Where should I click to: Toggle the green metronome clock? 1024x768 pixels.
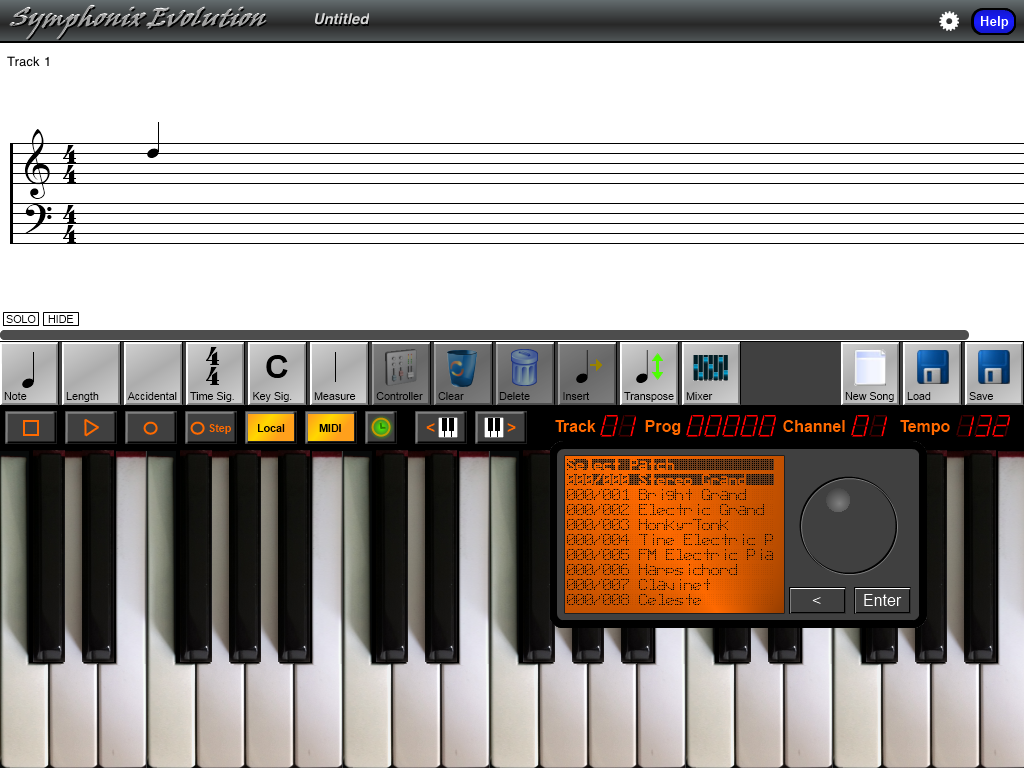click(381, 428)
